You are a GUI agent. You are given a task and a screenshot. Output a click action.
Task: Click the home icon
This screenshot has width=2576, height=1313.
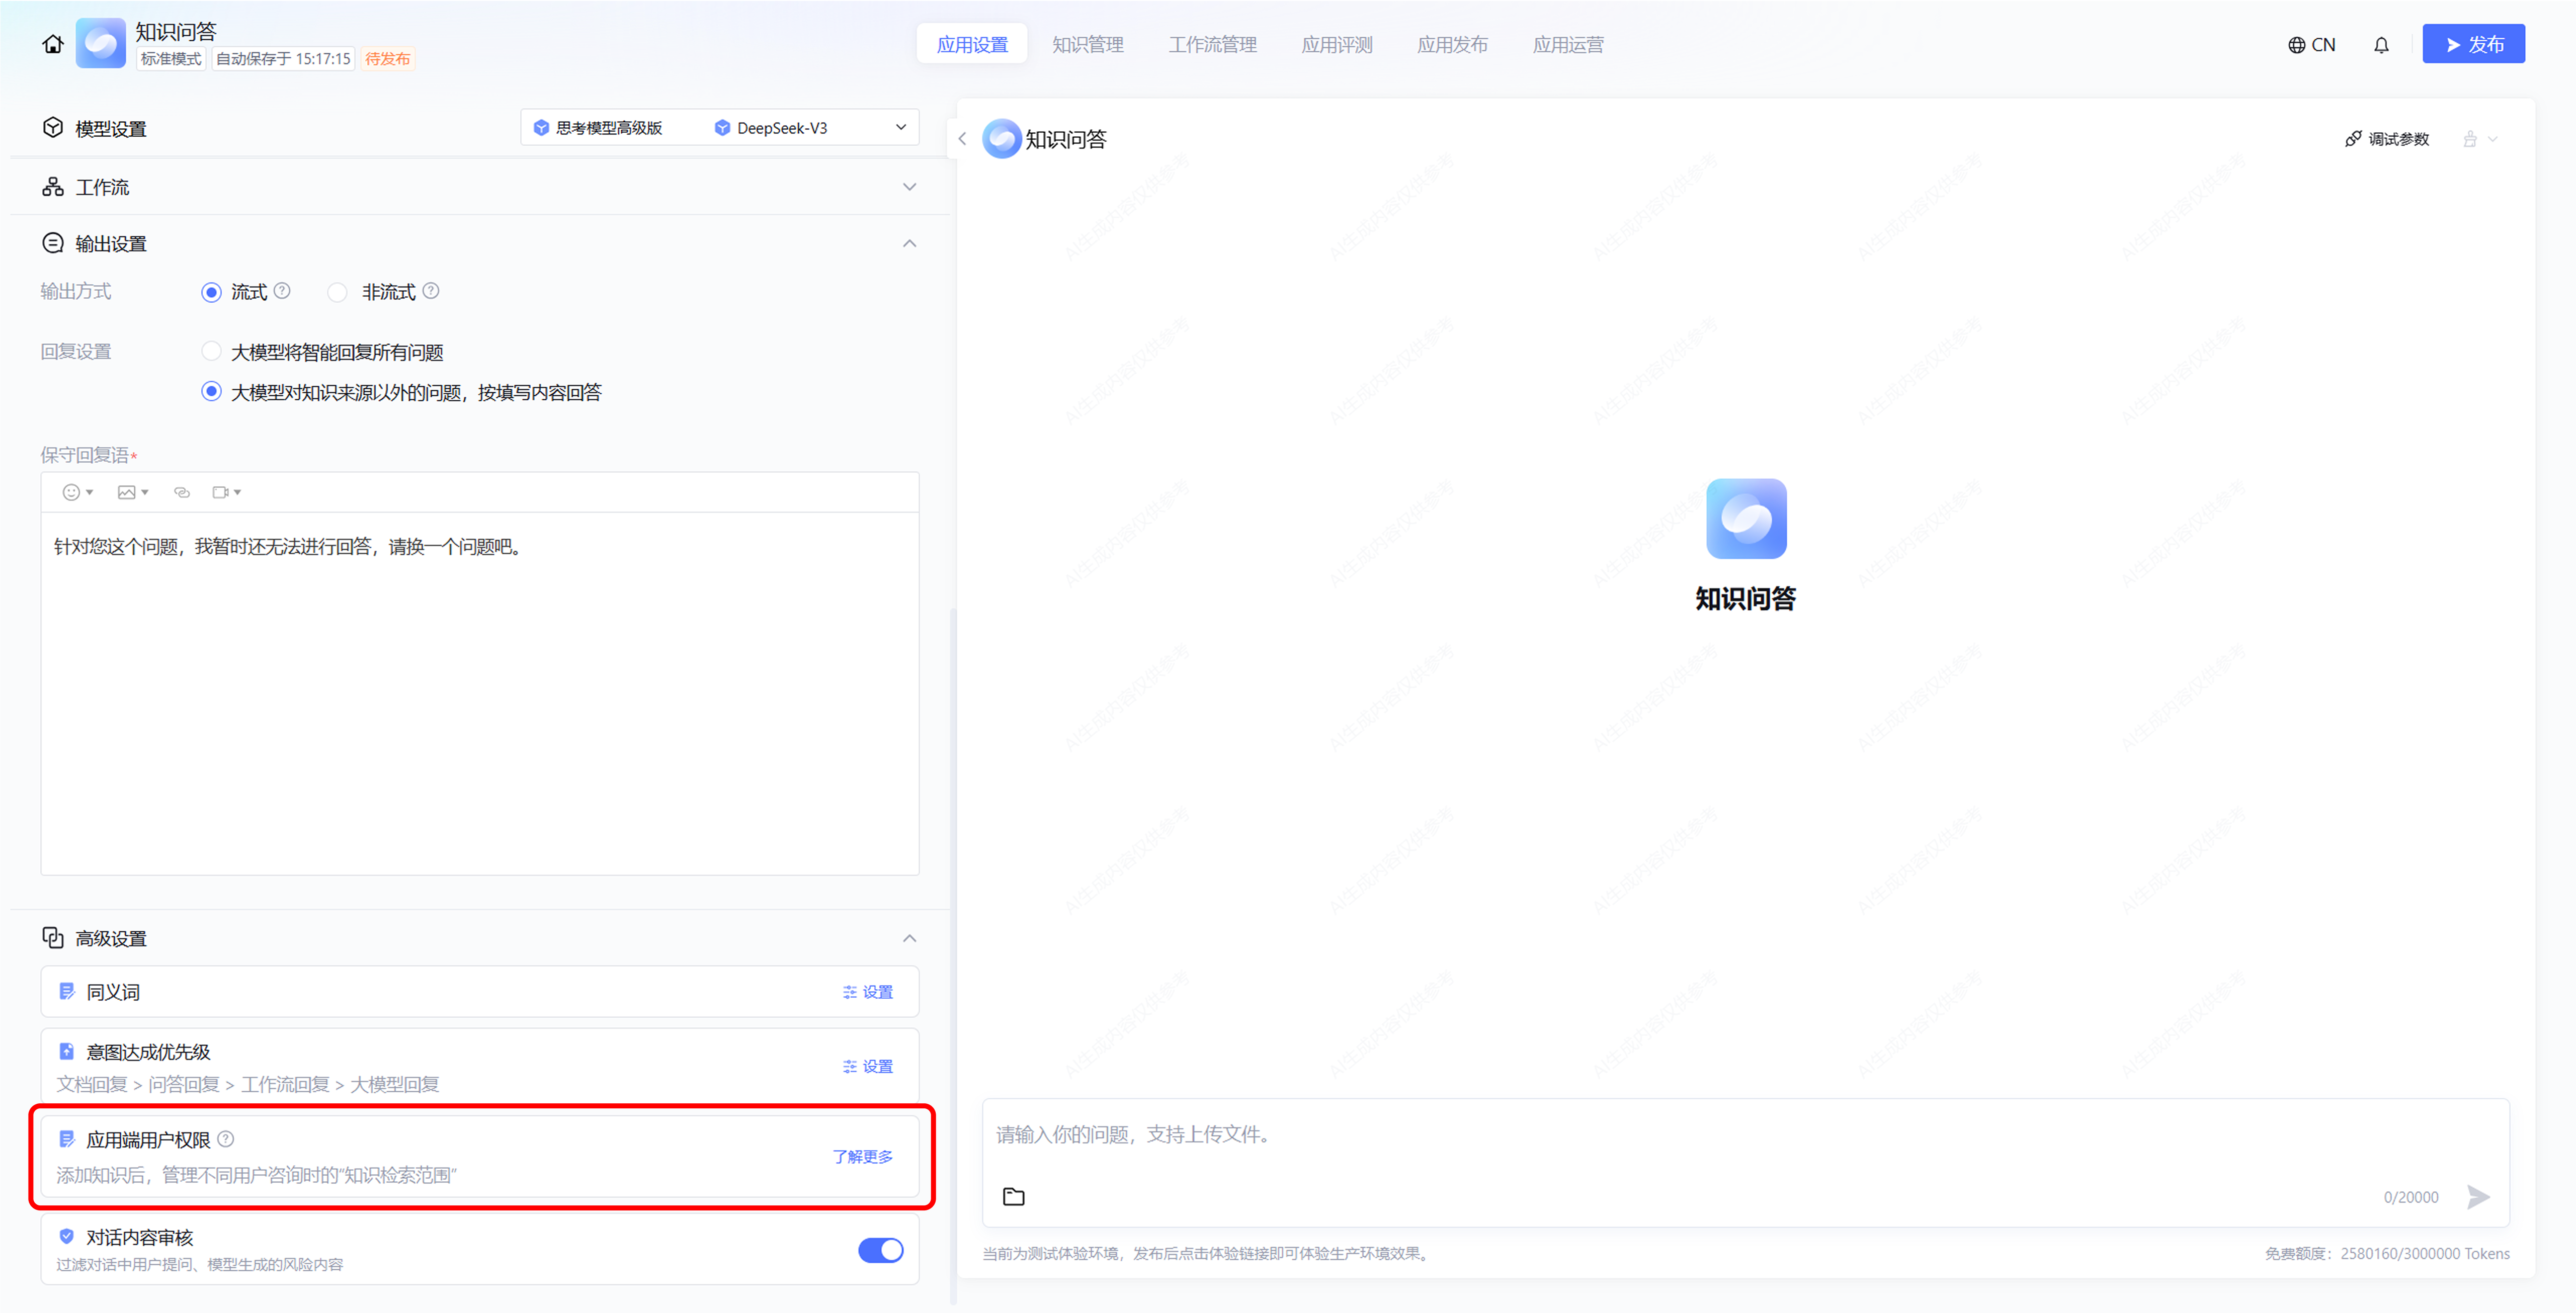tap(52, 44)
